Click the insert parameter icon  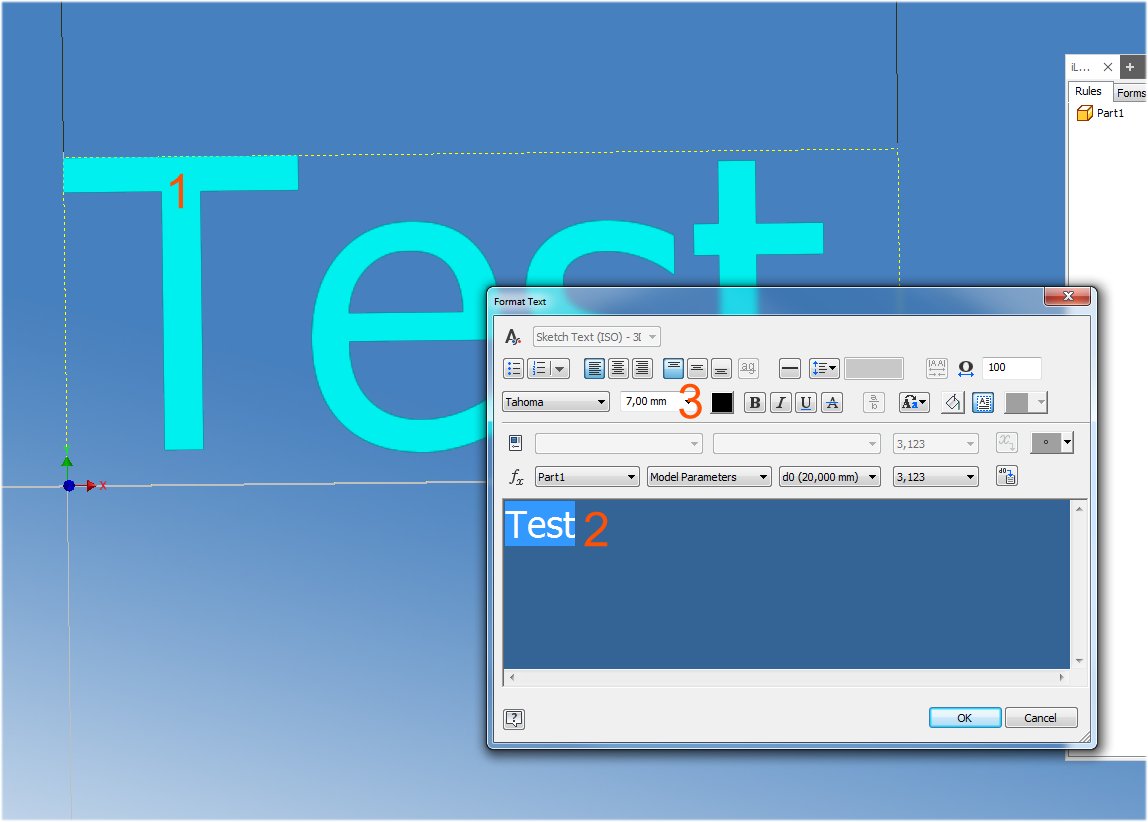click(1007, 476)
